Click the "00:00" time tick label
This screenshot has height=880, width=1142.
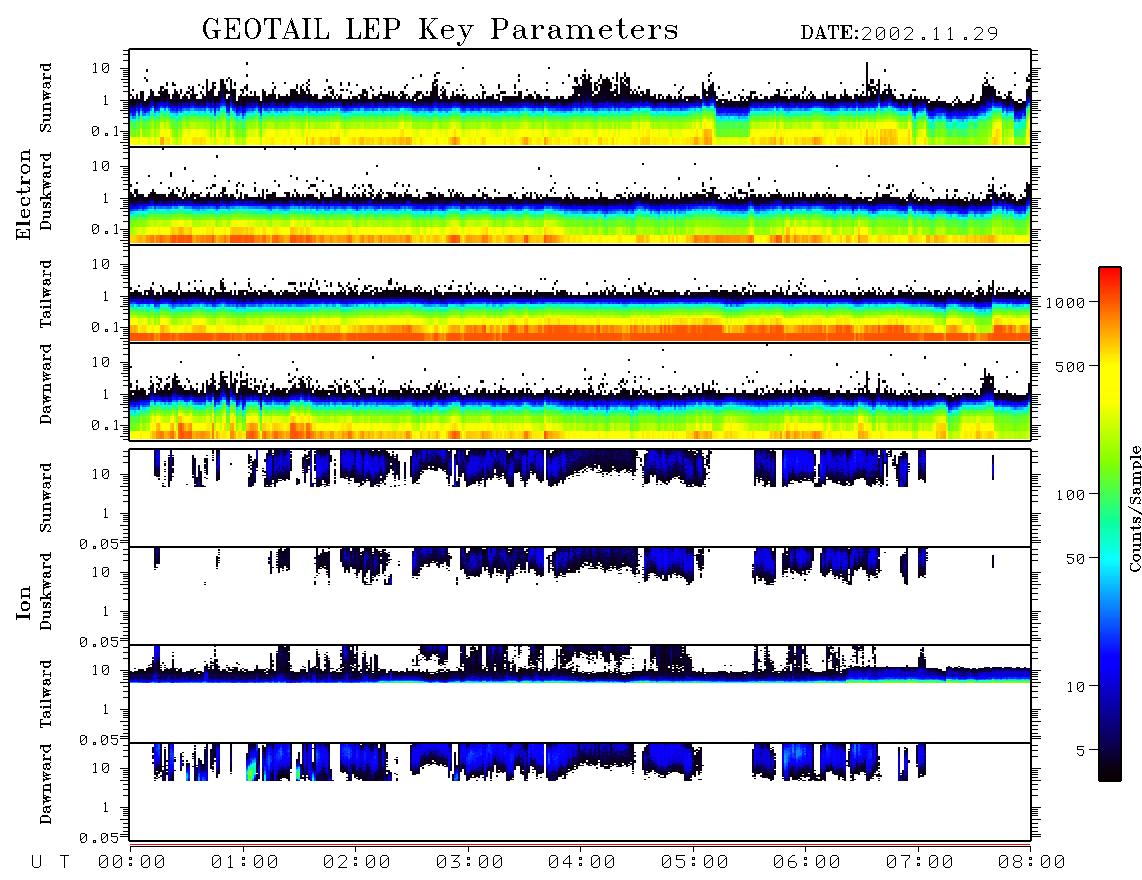132,862
